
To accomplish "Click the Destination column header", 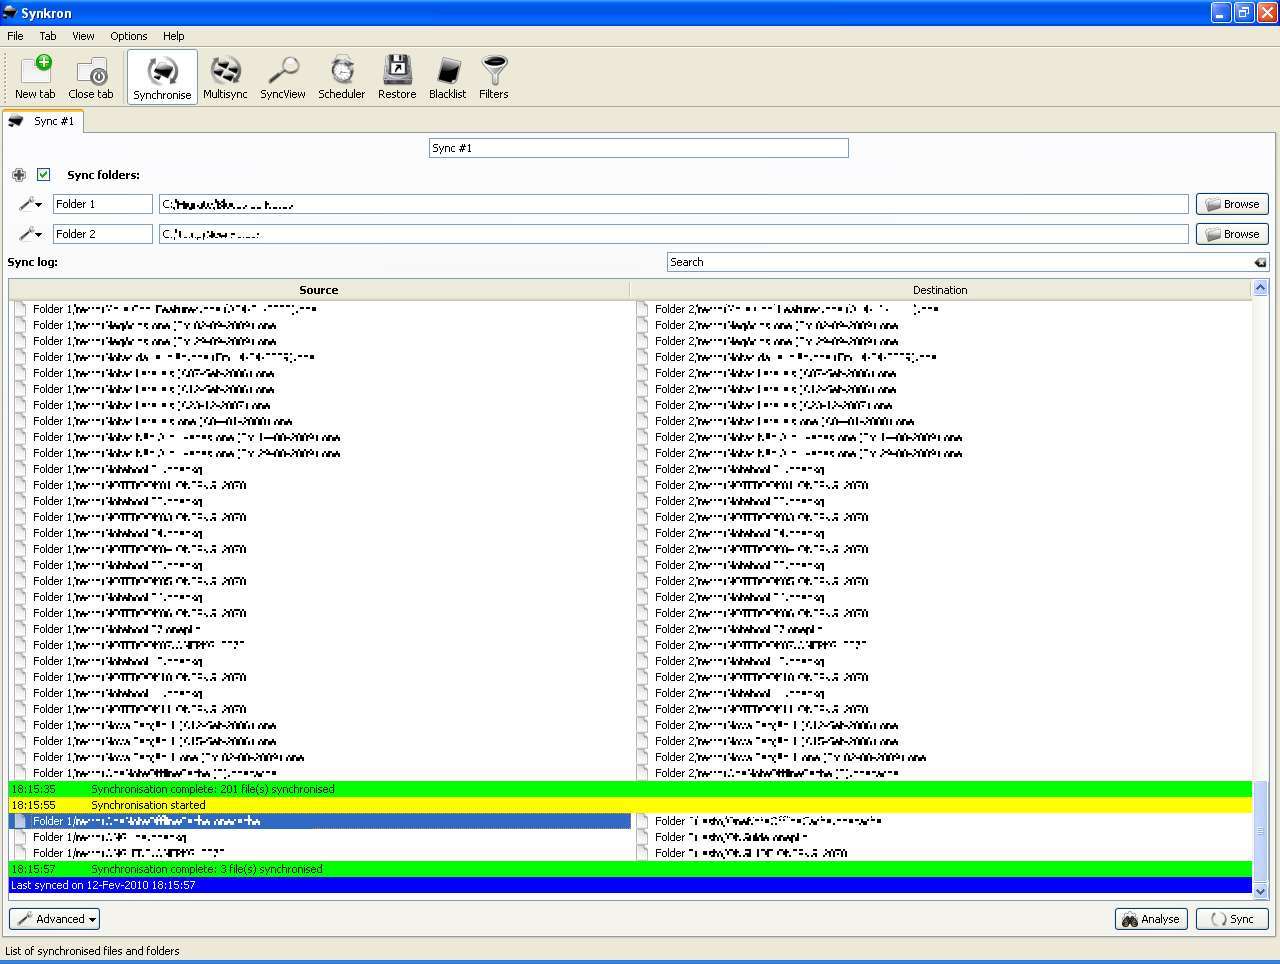I will click(x=940, y=290).
